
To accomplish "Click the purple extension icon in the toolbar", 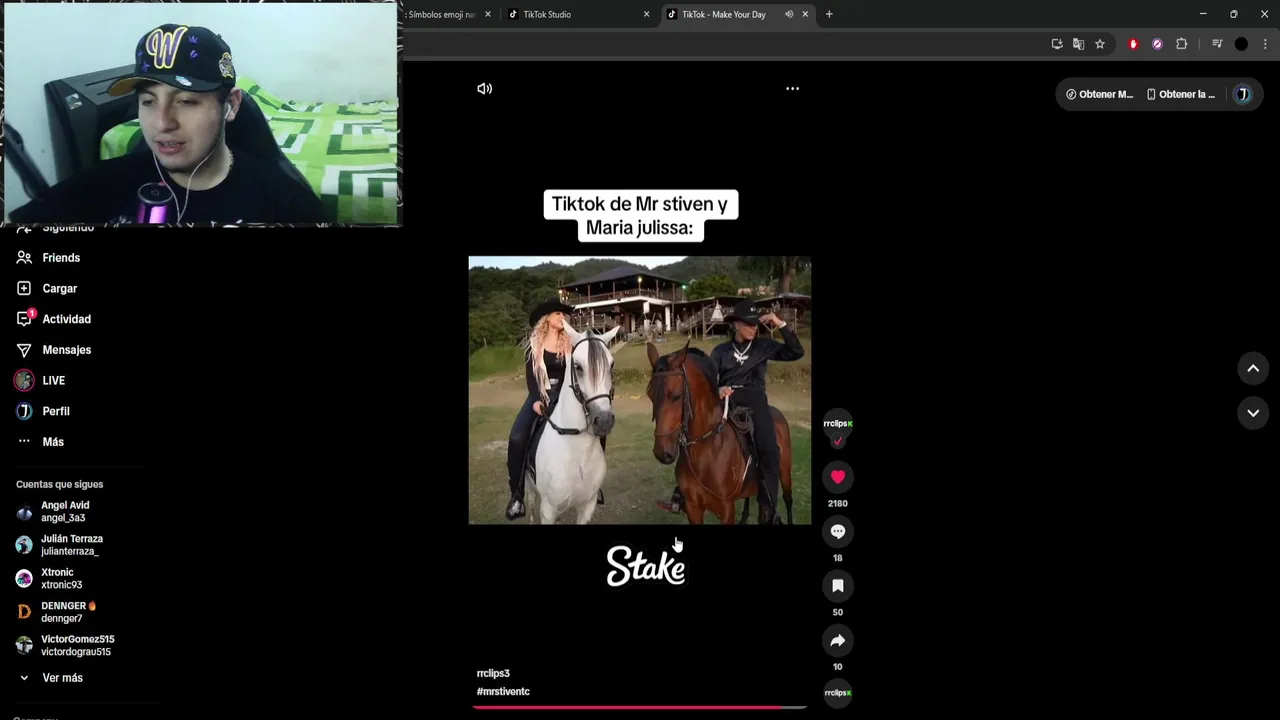I will click(x=1157, y=44).
